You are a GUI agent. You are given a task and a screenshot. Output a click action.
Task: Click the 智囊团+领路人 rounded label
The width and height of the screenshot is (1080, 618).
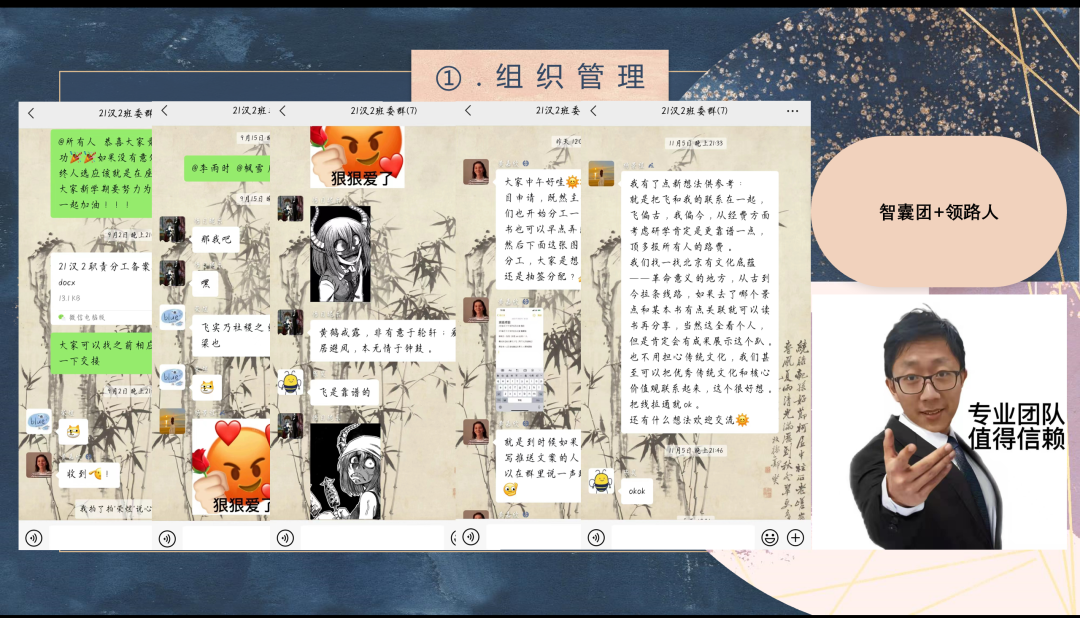(x=938, y=212)
